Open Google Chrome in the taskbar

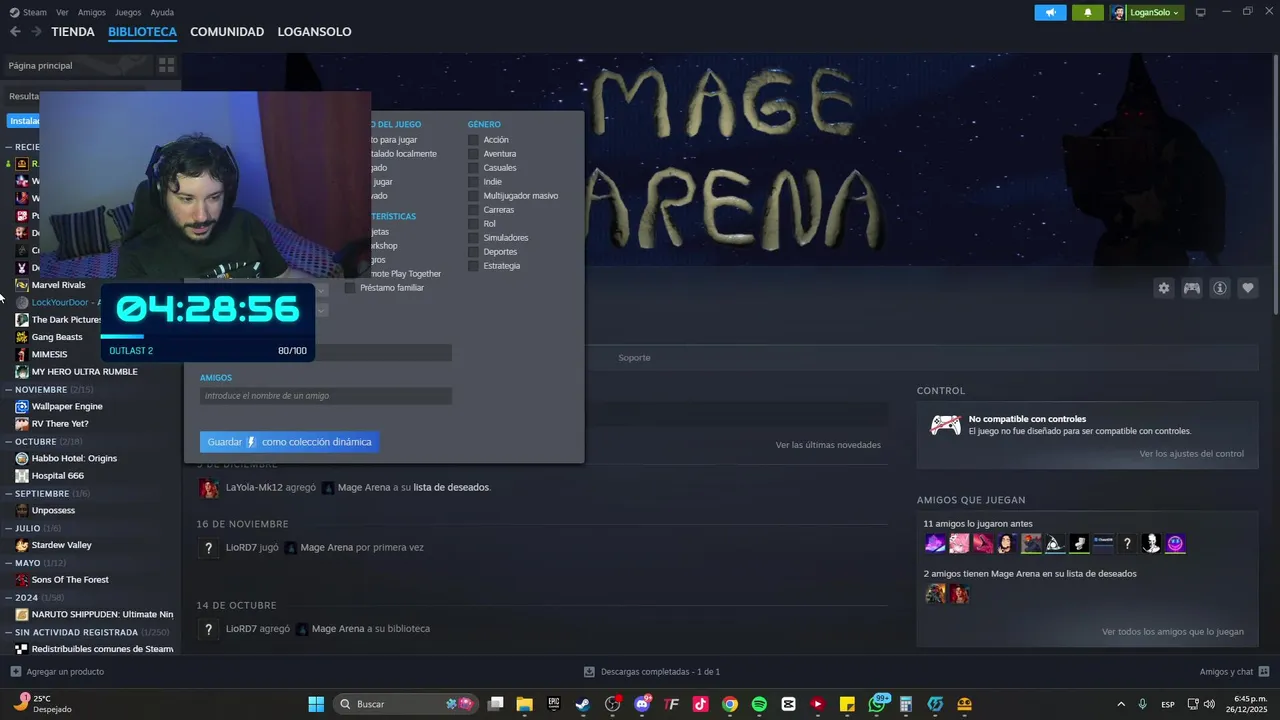[730, 704]
